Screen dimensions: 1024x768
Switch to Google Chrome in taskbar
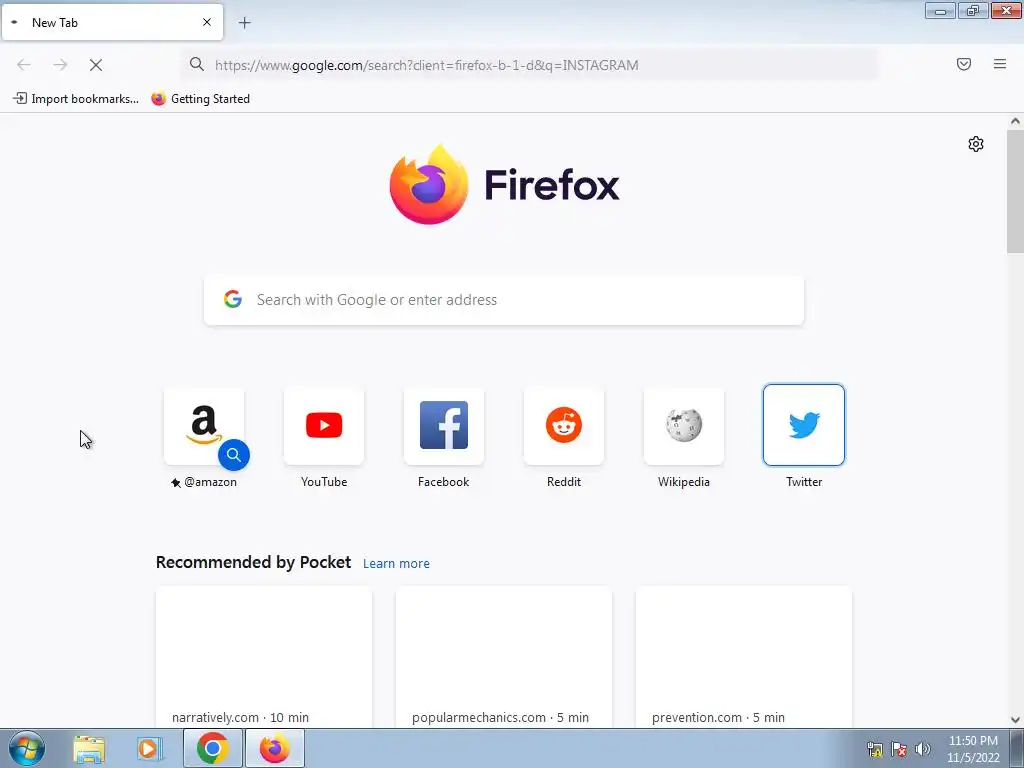click(x=212, y=748)
